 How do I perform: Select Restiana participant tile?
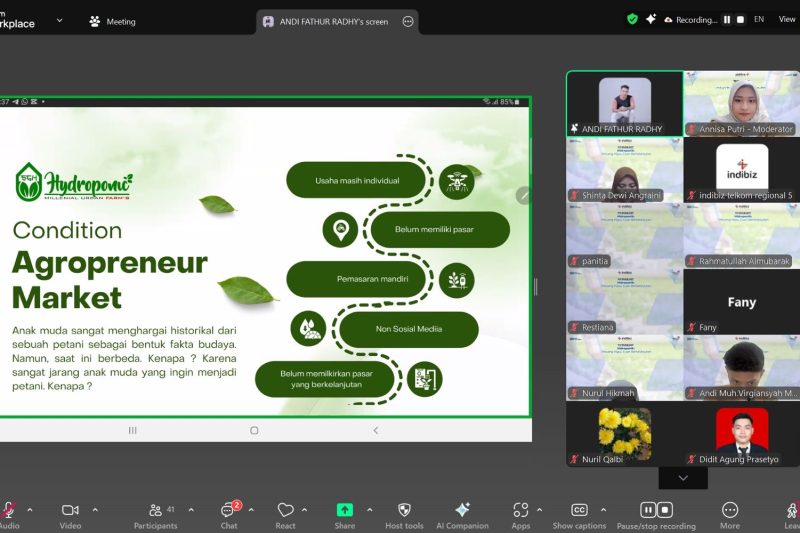coord(624,302)
